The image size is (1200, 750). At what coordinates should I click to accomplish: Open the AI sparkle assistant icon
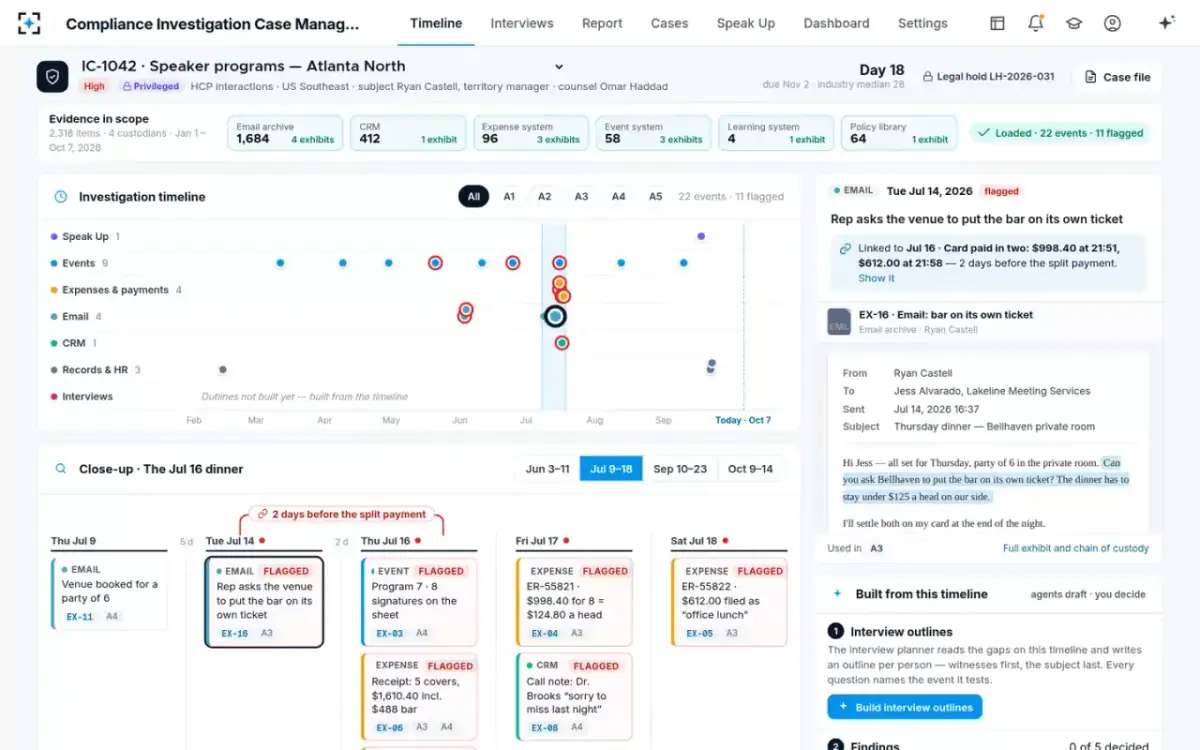[1166, 23]
